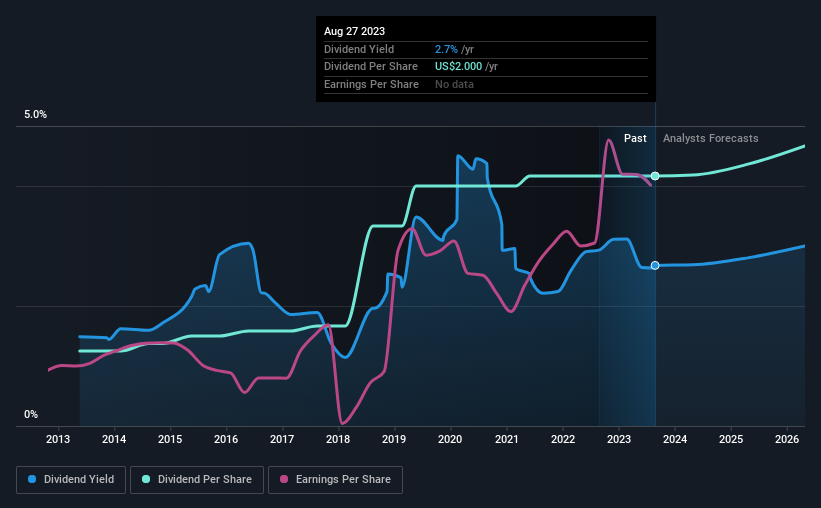Click the 2025 x-axis label

click(x=731, y=439)
